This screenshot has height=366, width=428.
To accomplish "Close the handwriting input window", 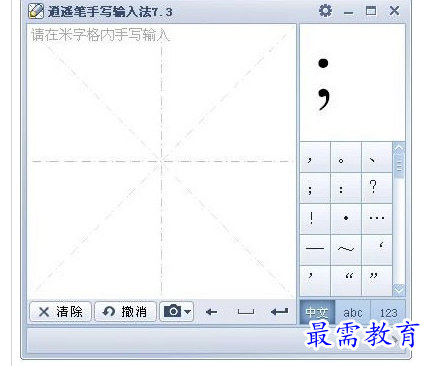I will [x=394, y=11].
